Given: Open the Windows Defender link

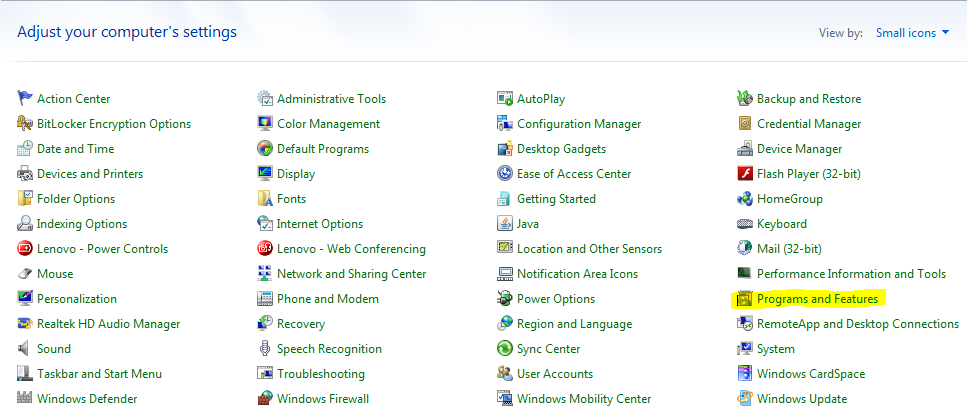Looking at the screenshot, I should pos(87,399).
